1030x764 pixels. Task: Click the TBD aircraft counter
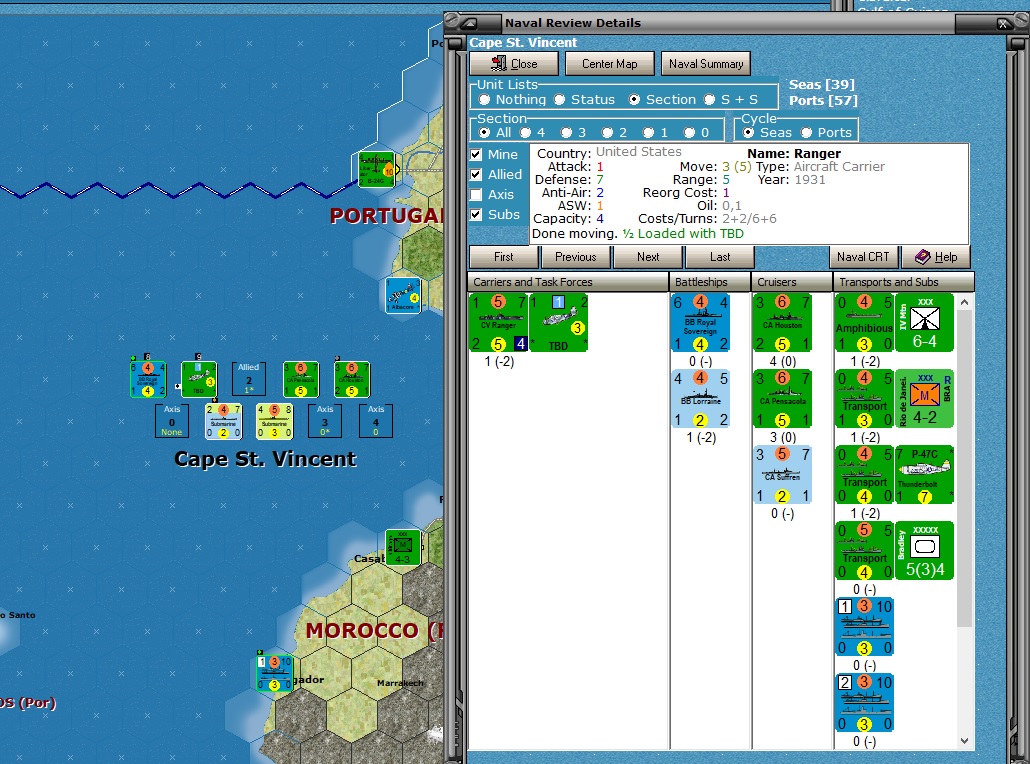click(x=558, y=322)
